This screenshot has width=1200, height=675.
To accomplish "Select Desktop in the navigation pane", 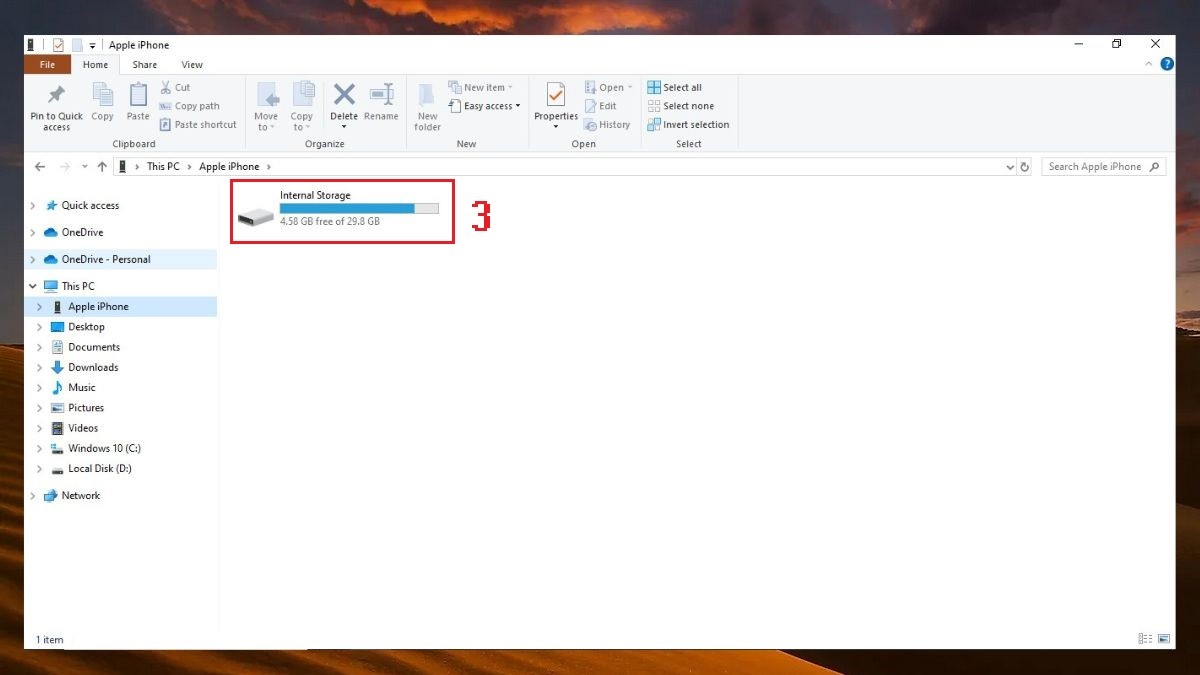I will [86, 327].
